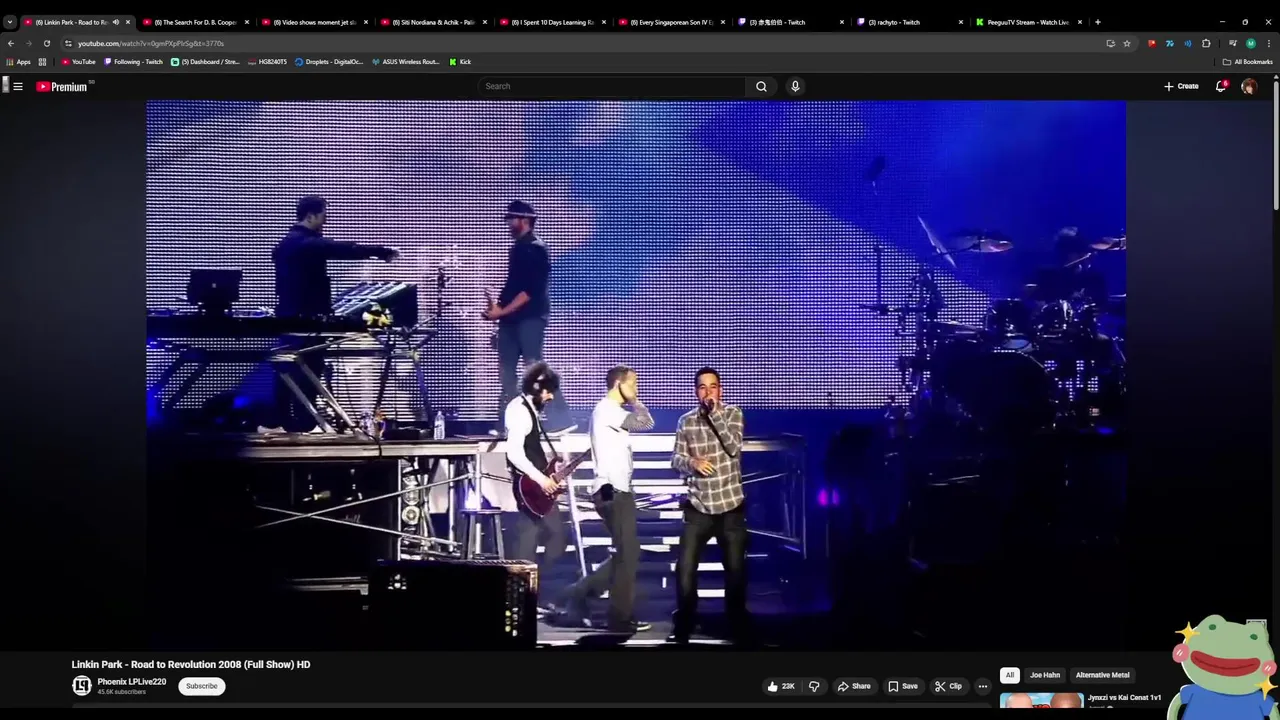Screen dimensions: 1280x720
Task: Open the Apps shortcut in bookmarks bar
Action: (x=19, y=62)
